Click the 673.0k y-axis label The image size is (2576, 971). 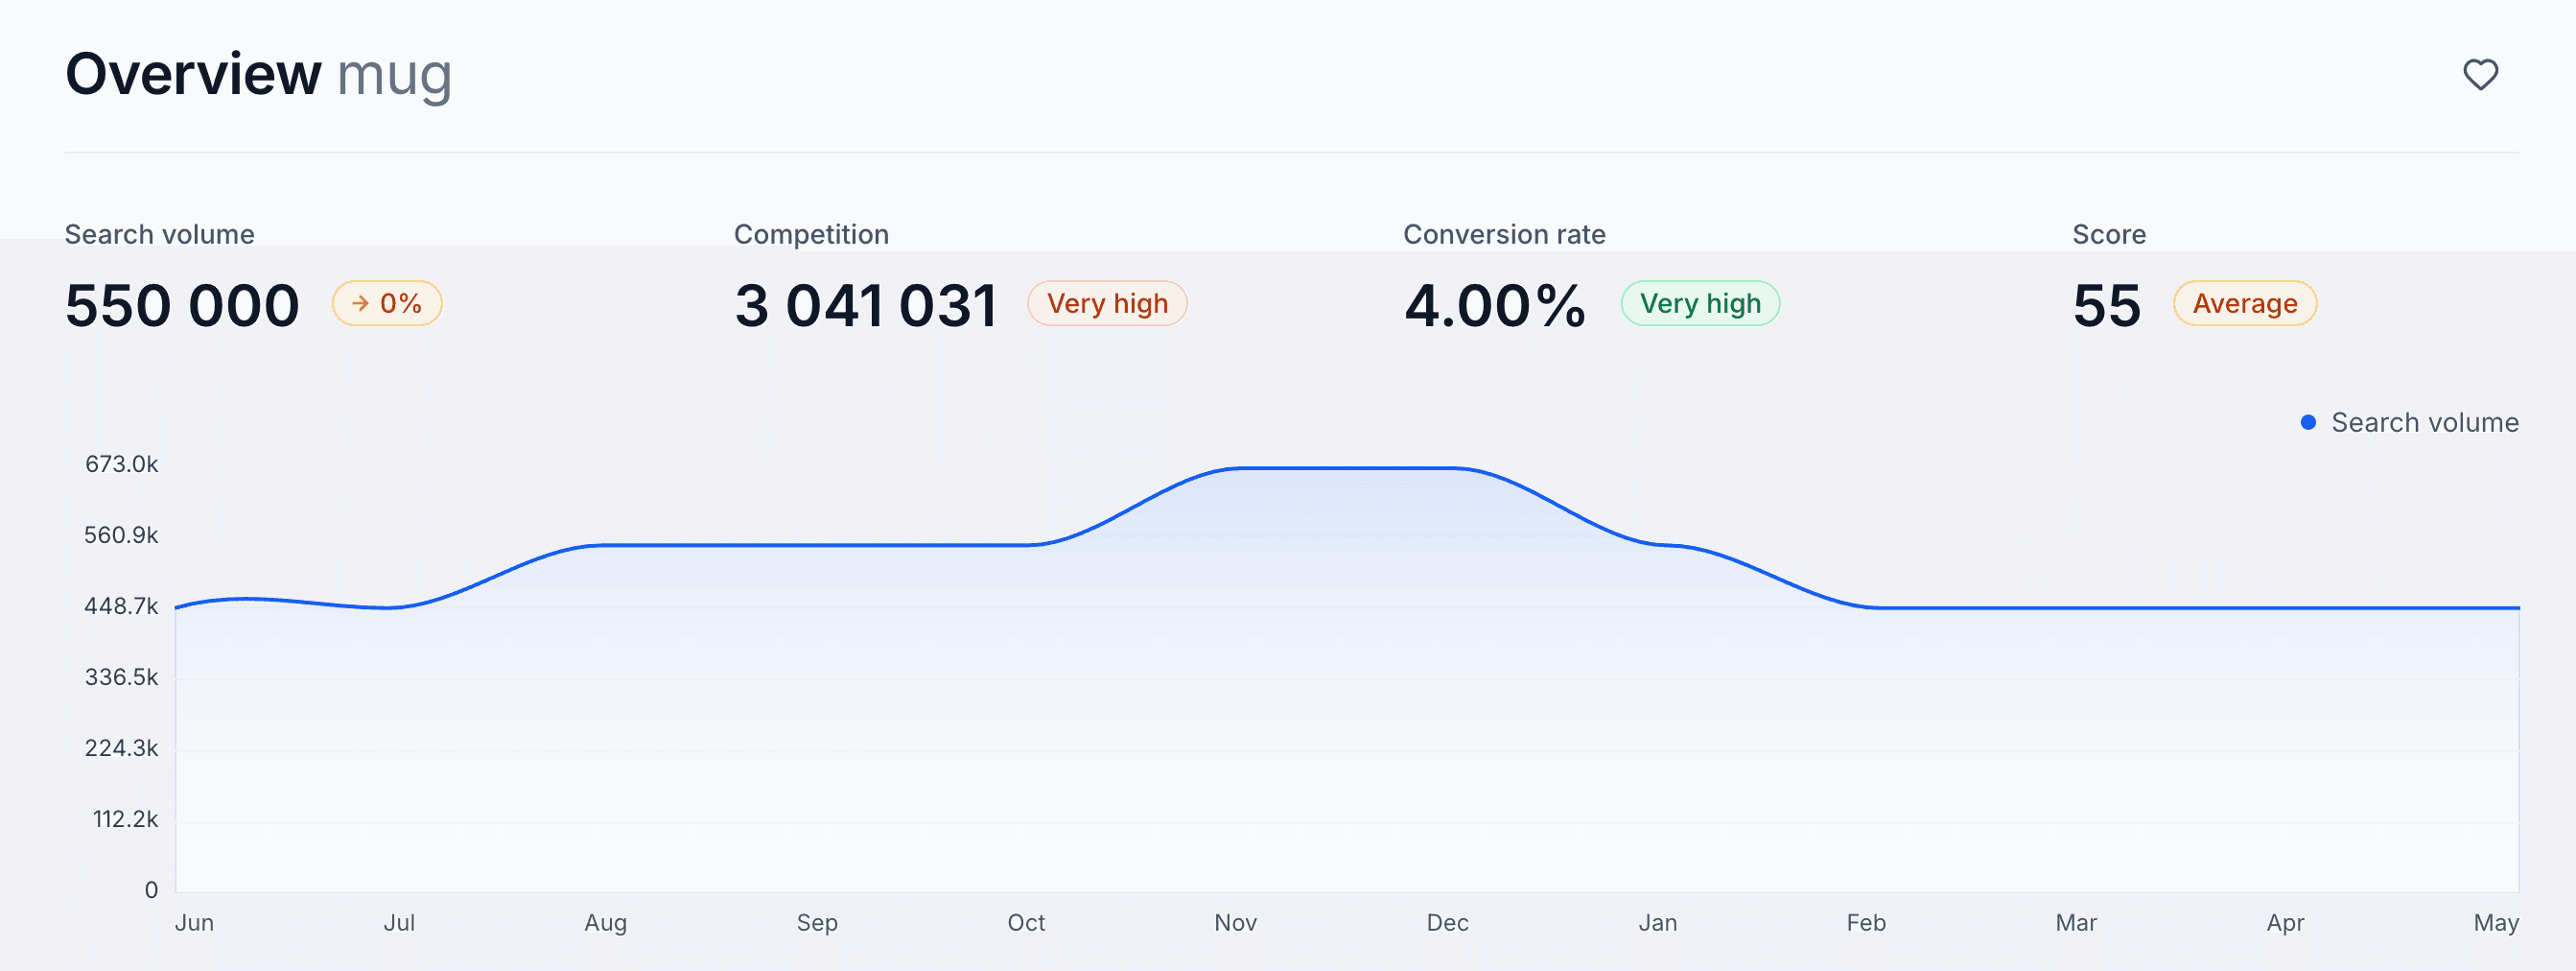[x=121, y=464]
